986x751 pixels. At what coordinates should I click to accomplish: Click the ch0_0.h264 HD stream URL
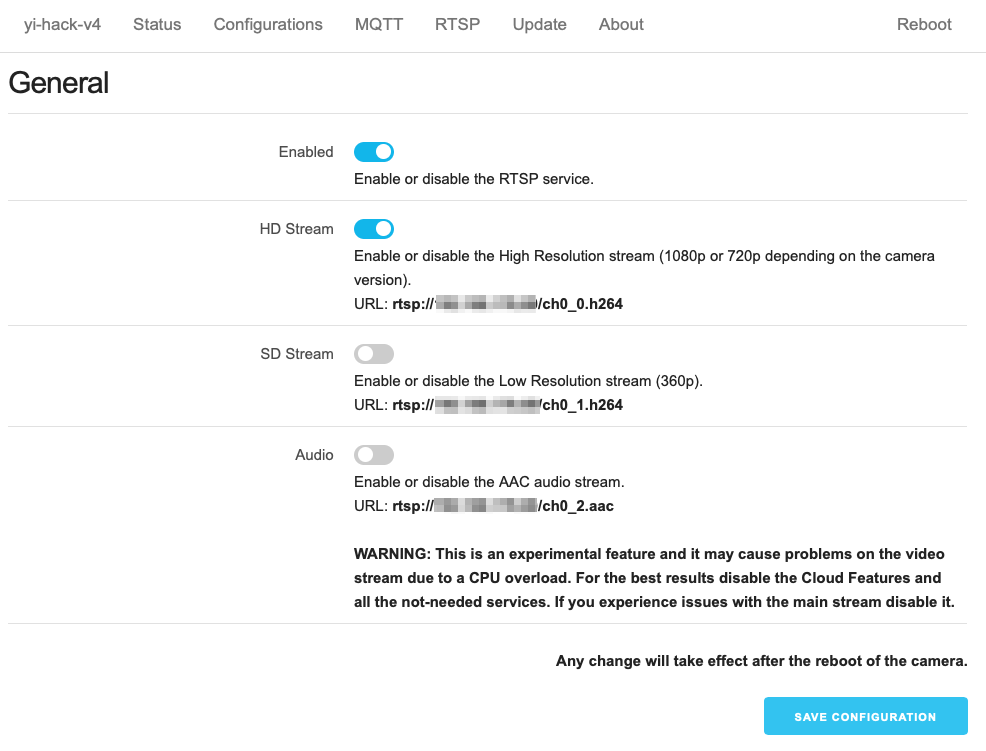(508, 304)
